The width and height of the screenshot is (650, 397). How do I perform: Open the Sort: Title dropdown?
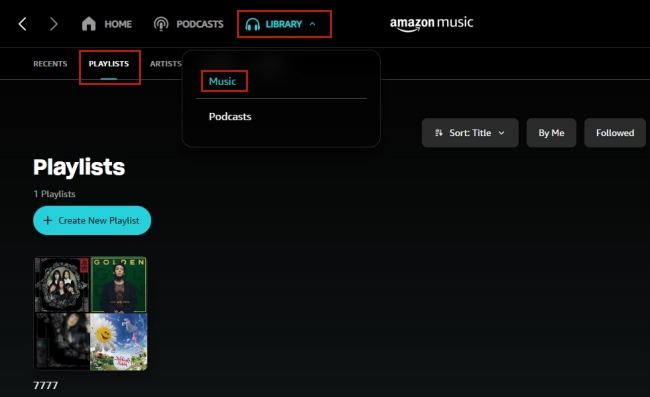click(470, 133)
